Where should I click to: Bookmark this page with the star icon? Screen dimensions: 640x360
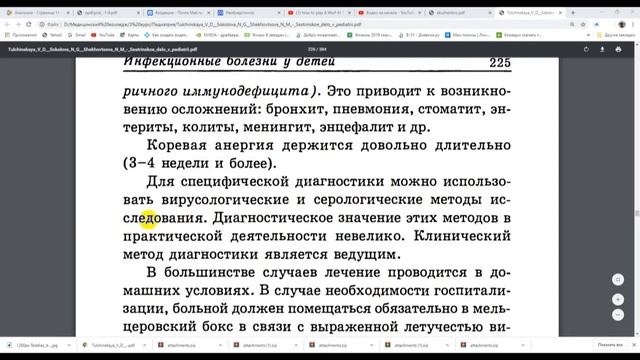point(583,24)
